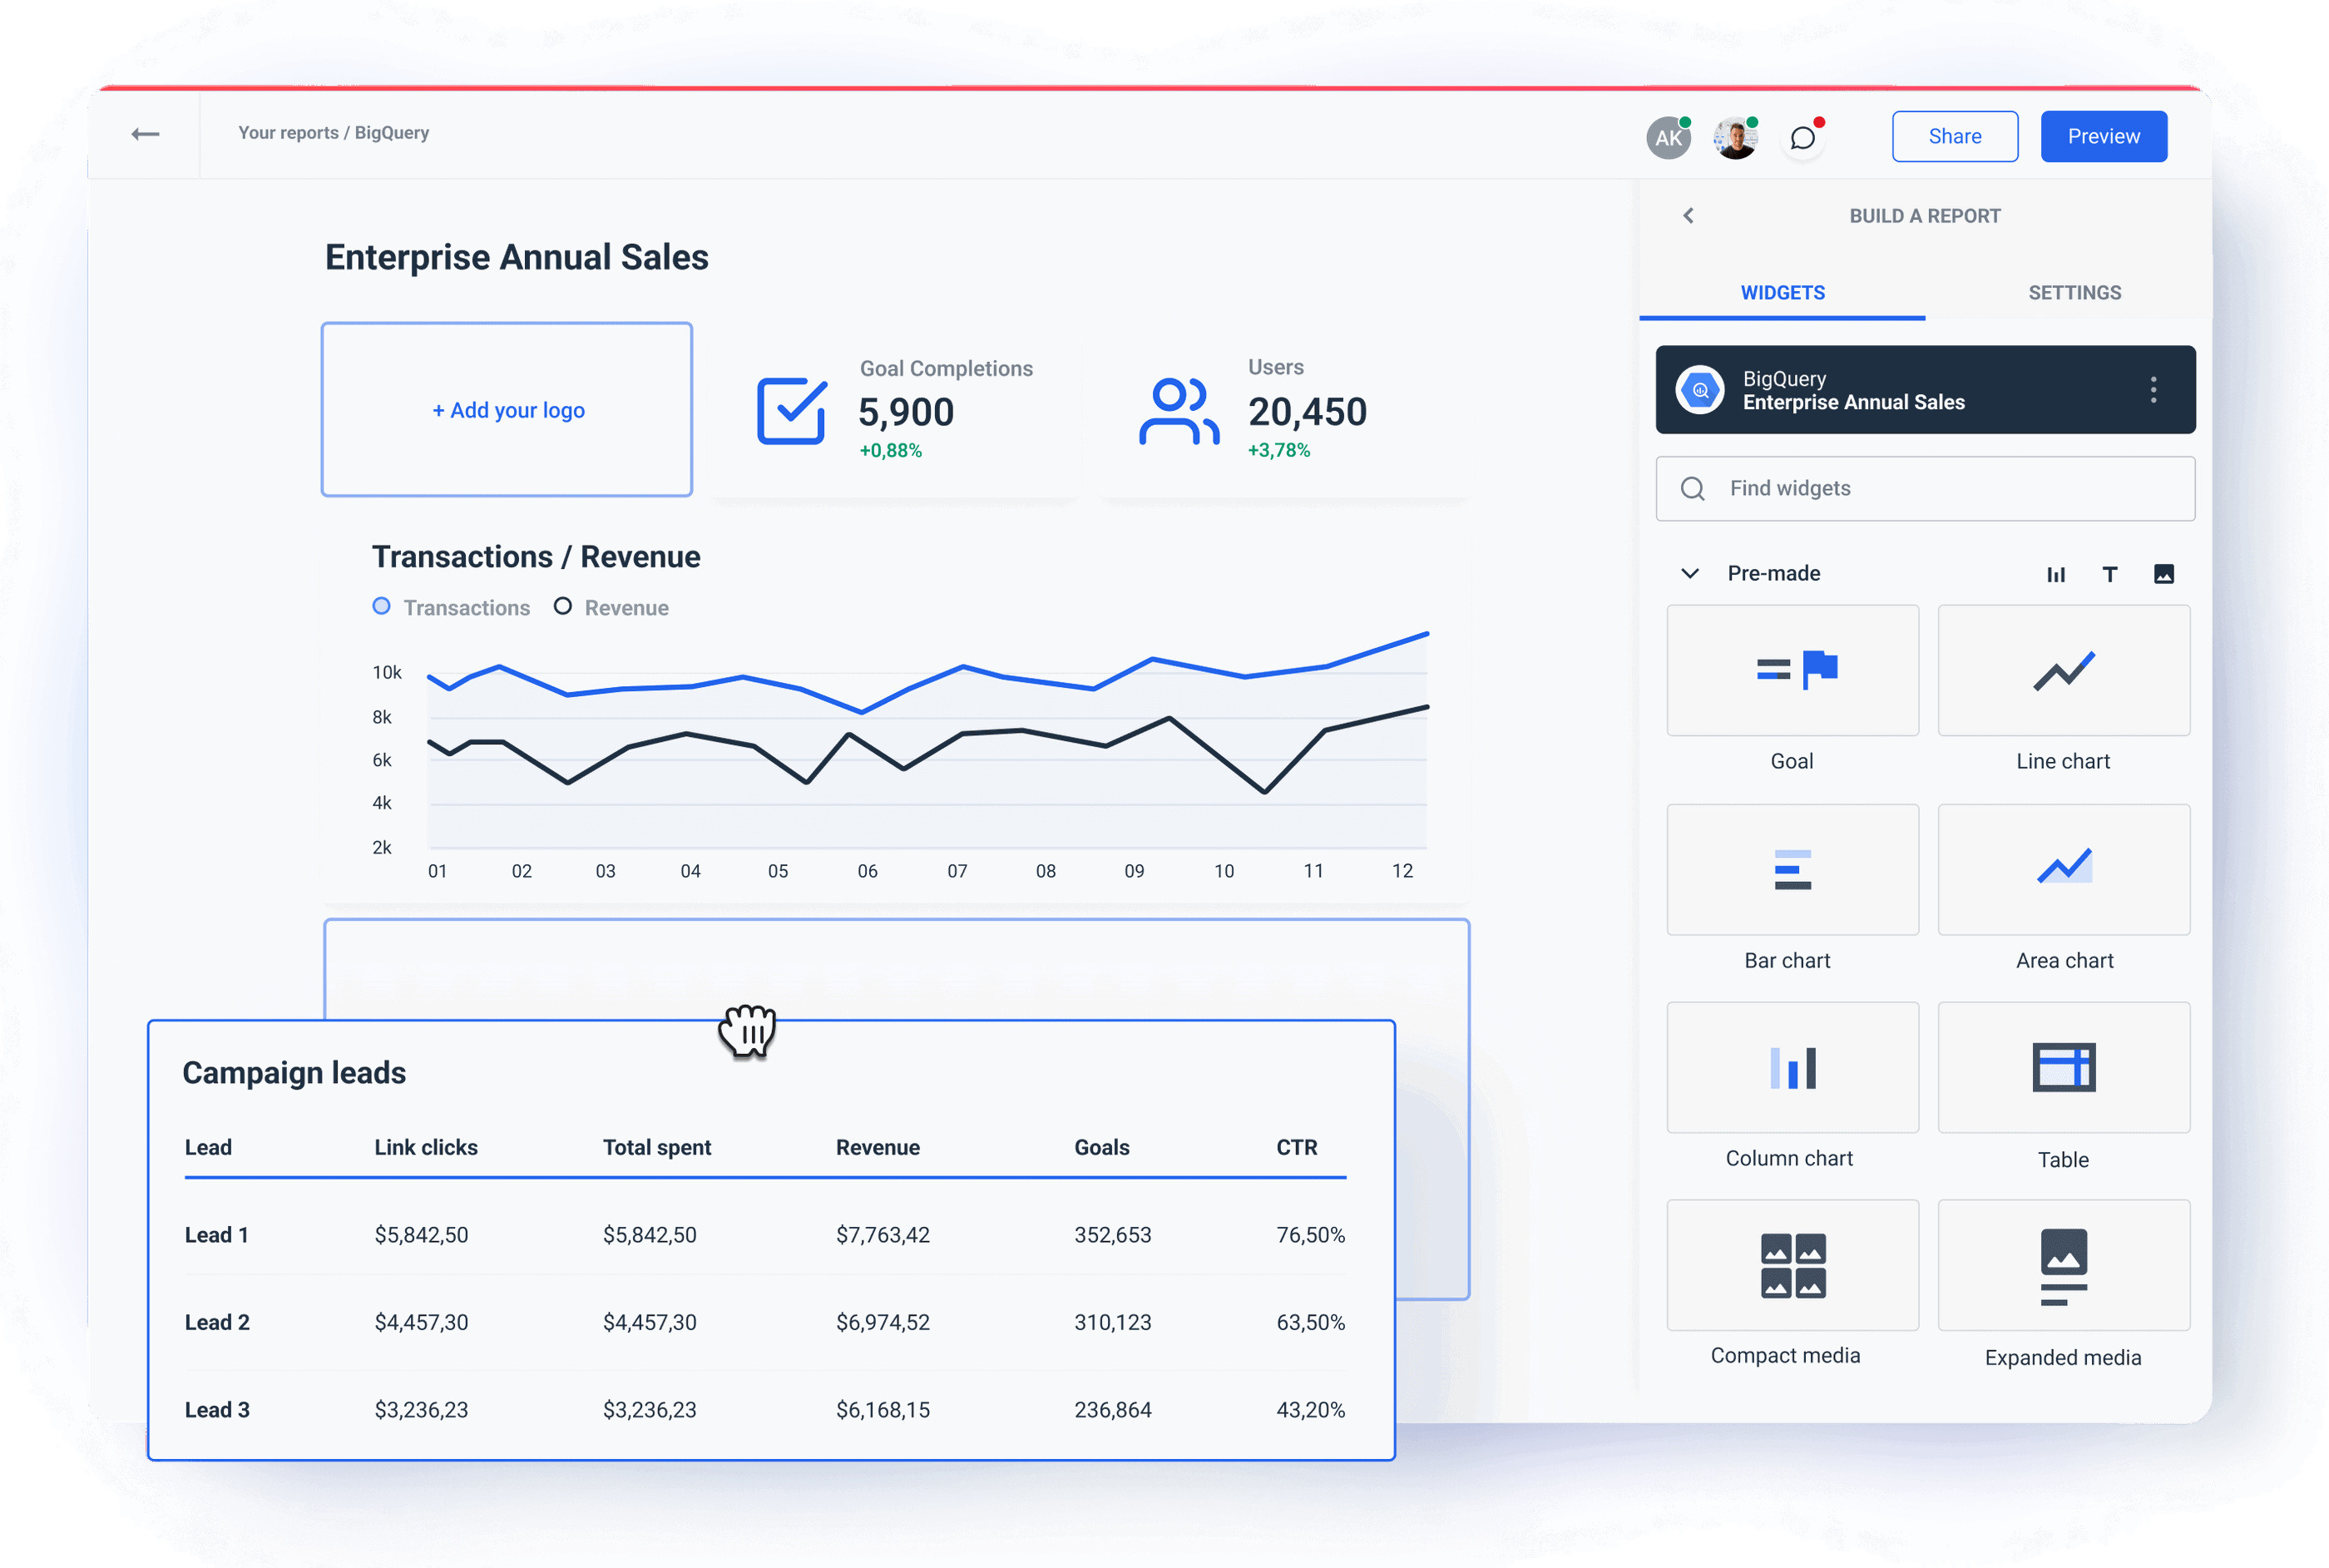
Task: Select the Line chart widget
Action: 2063,670
